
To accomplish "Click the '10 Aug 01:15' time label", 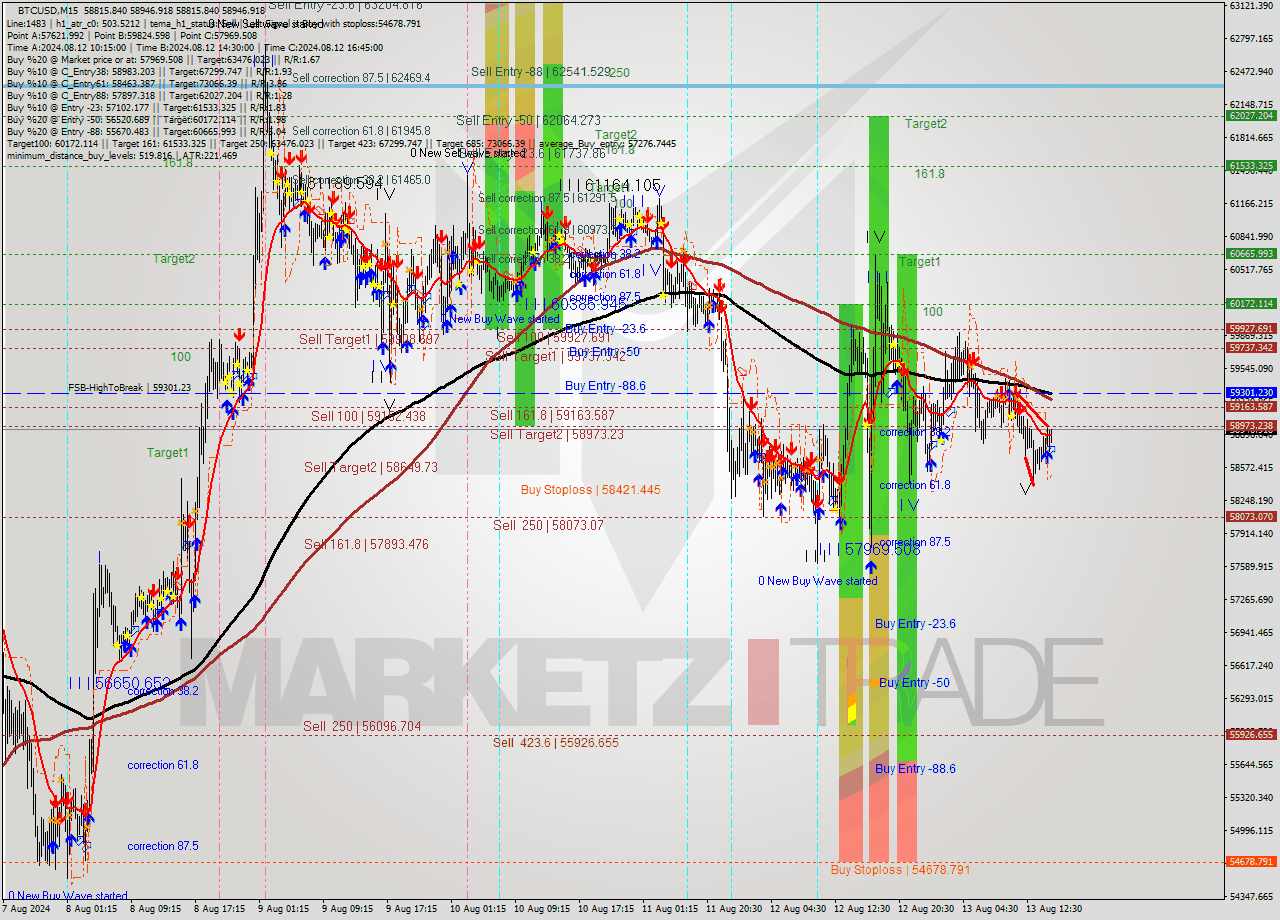I will click(x=476, y=909).
